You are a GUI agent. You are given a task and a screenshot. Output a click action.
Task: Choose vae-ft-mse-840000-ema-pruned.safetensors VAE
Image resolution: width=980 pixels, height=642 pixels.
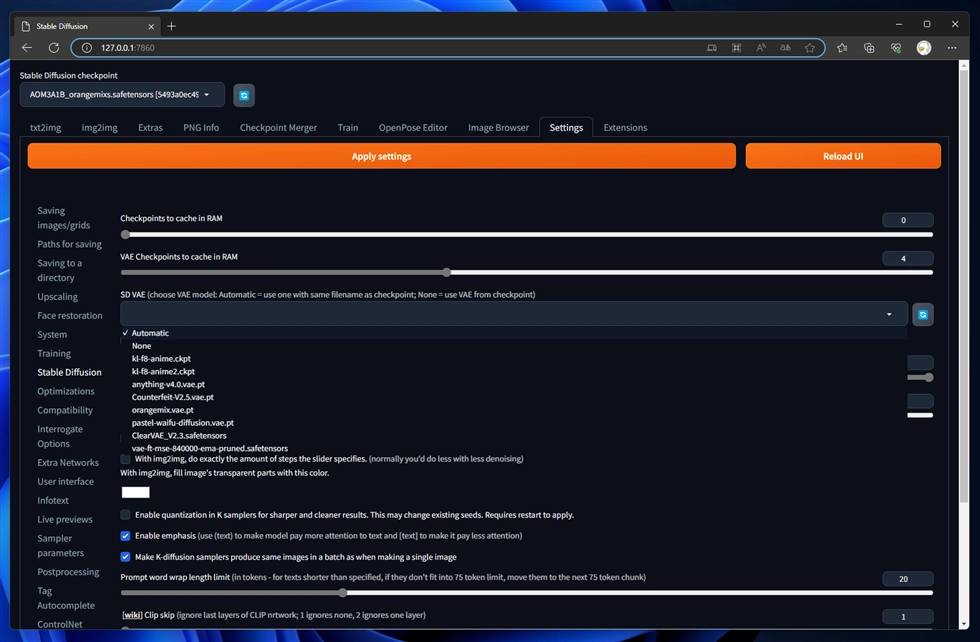514,448
